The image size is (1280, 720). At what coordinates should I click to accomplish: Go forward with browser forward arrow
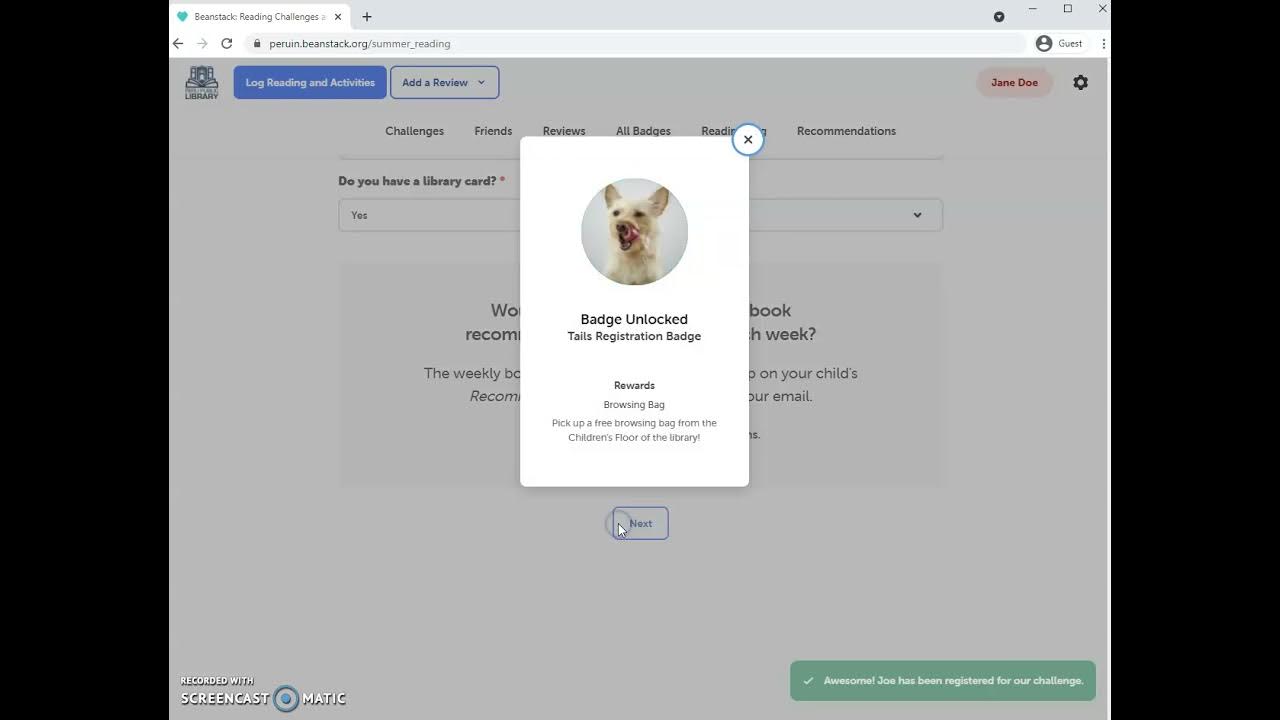(x=202, y=44)
